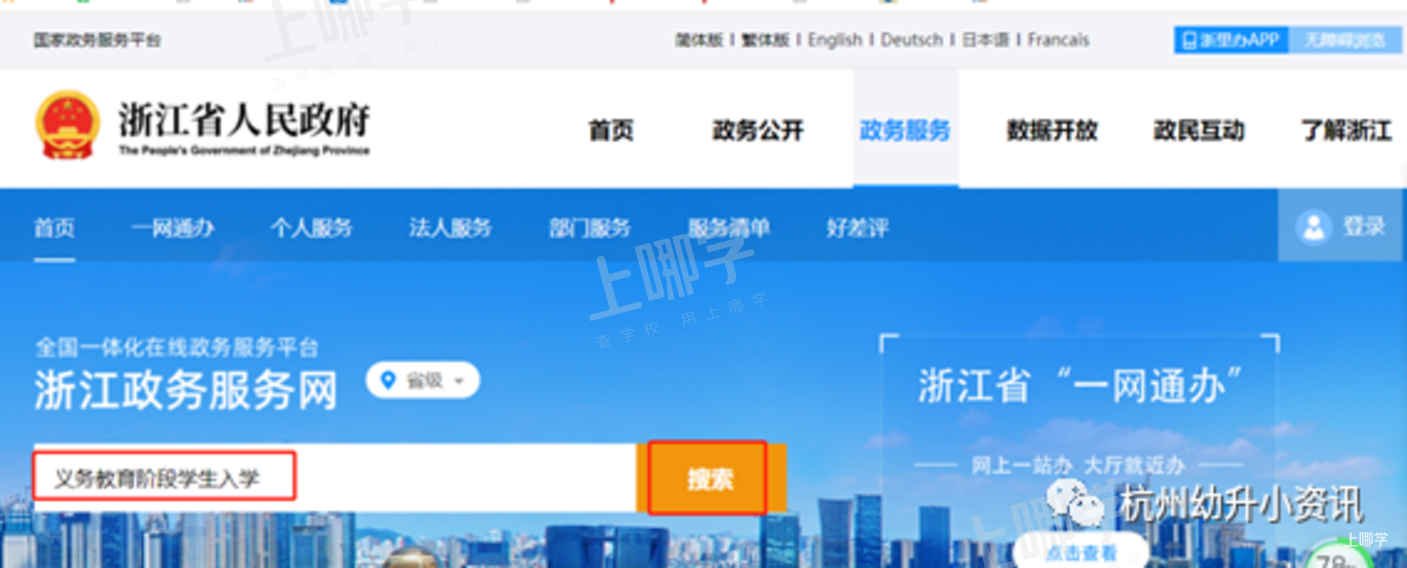Viewport: 1407px width, 568px height.
Task: Open 国家政务服务平台 link
Action: point(97,40)
